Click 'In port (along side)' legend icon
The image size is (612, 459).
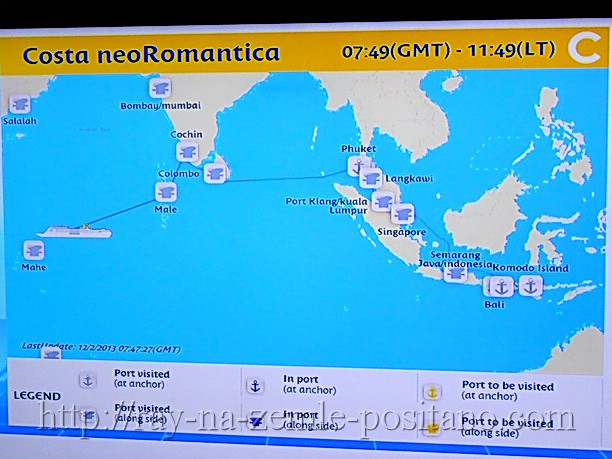(256, 421)
